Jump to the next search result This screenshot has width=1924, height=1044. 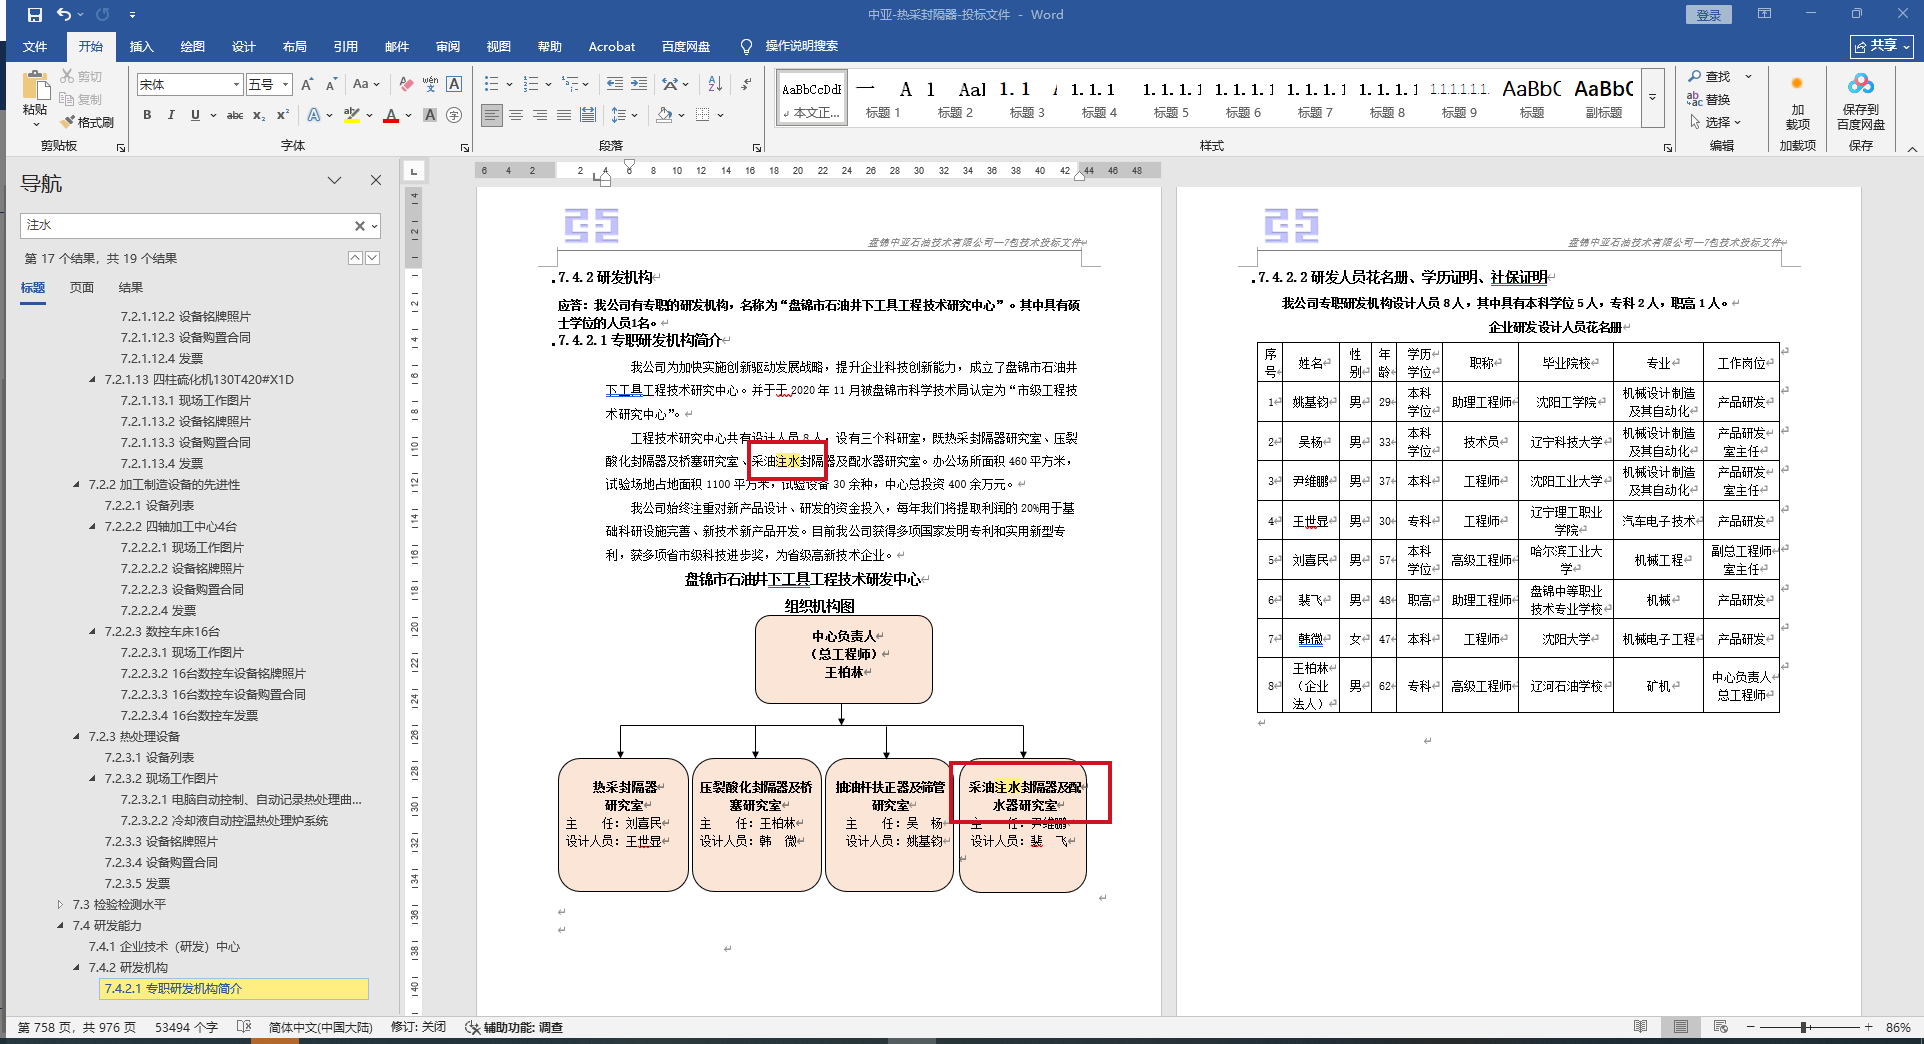(372, 258)
